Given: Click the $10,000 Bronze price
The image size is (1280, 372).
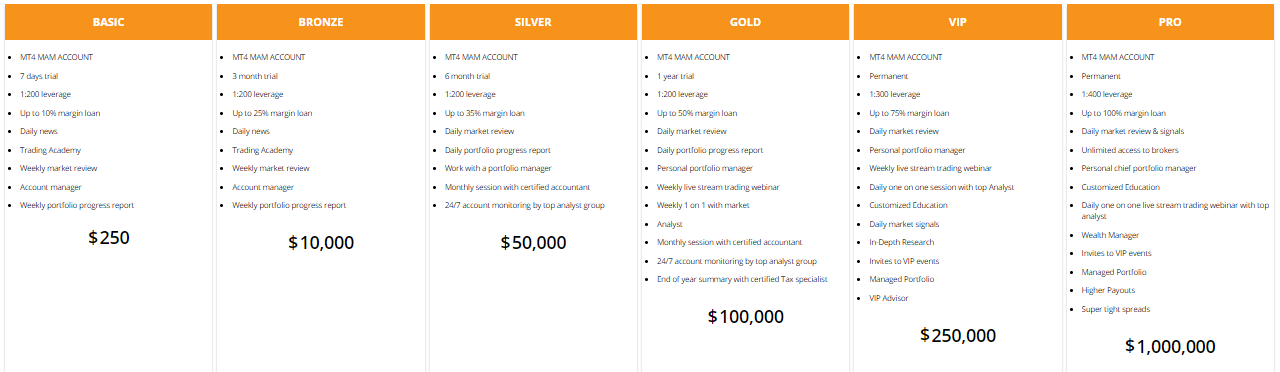Looking at the screenshot, I should coord(321,242).
